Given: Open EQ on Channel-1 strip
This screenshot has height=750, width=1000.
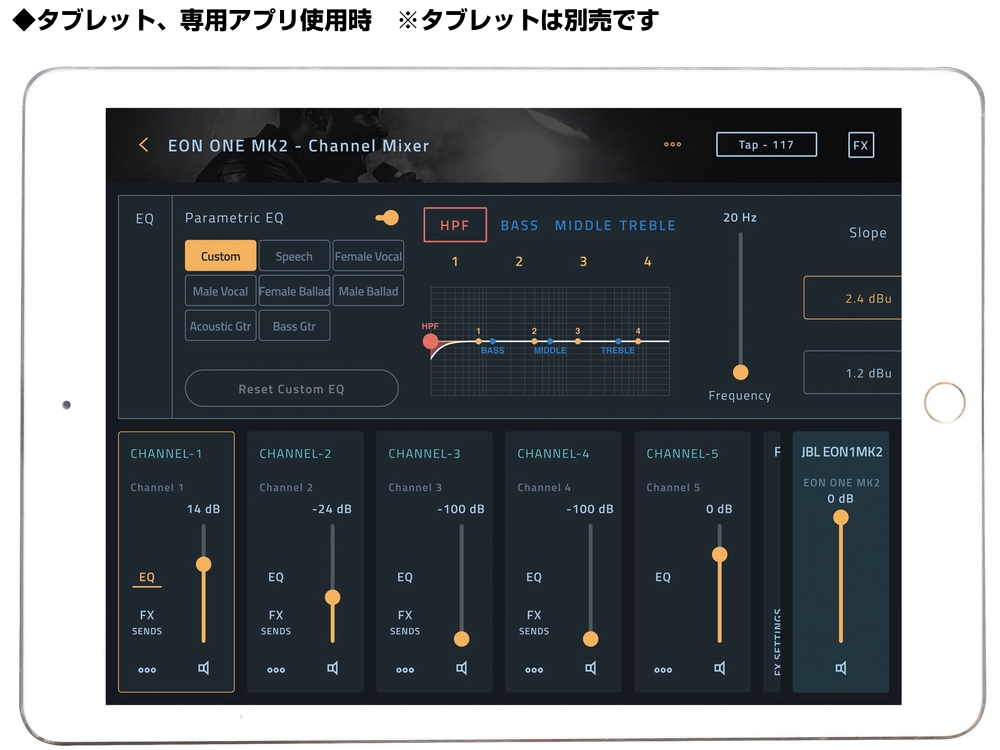Looking at the screenshot, I should 147,577.
